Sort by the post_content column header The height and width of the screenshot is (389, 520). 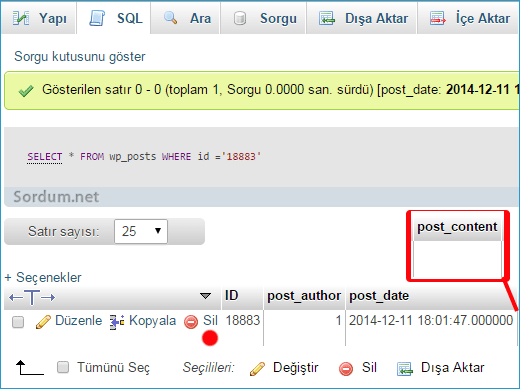[x=457, y=227]
